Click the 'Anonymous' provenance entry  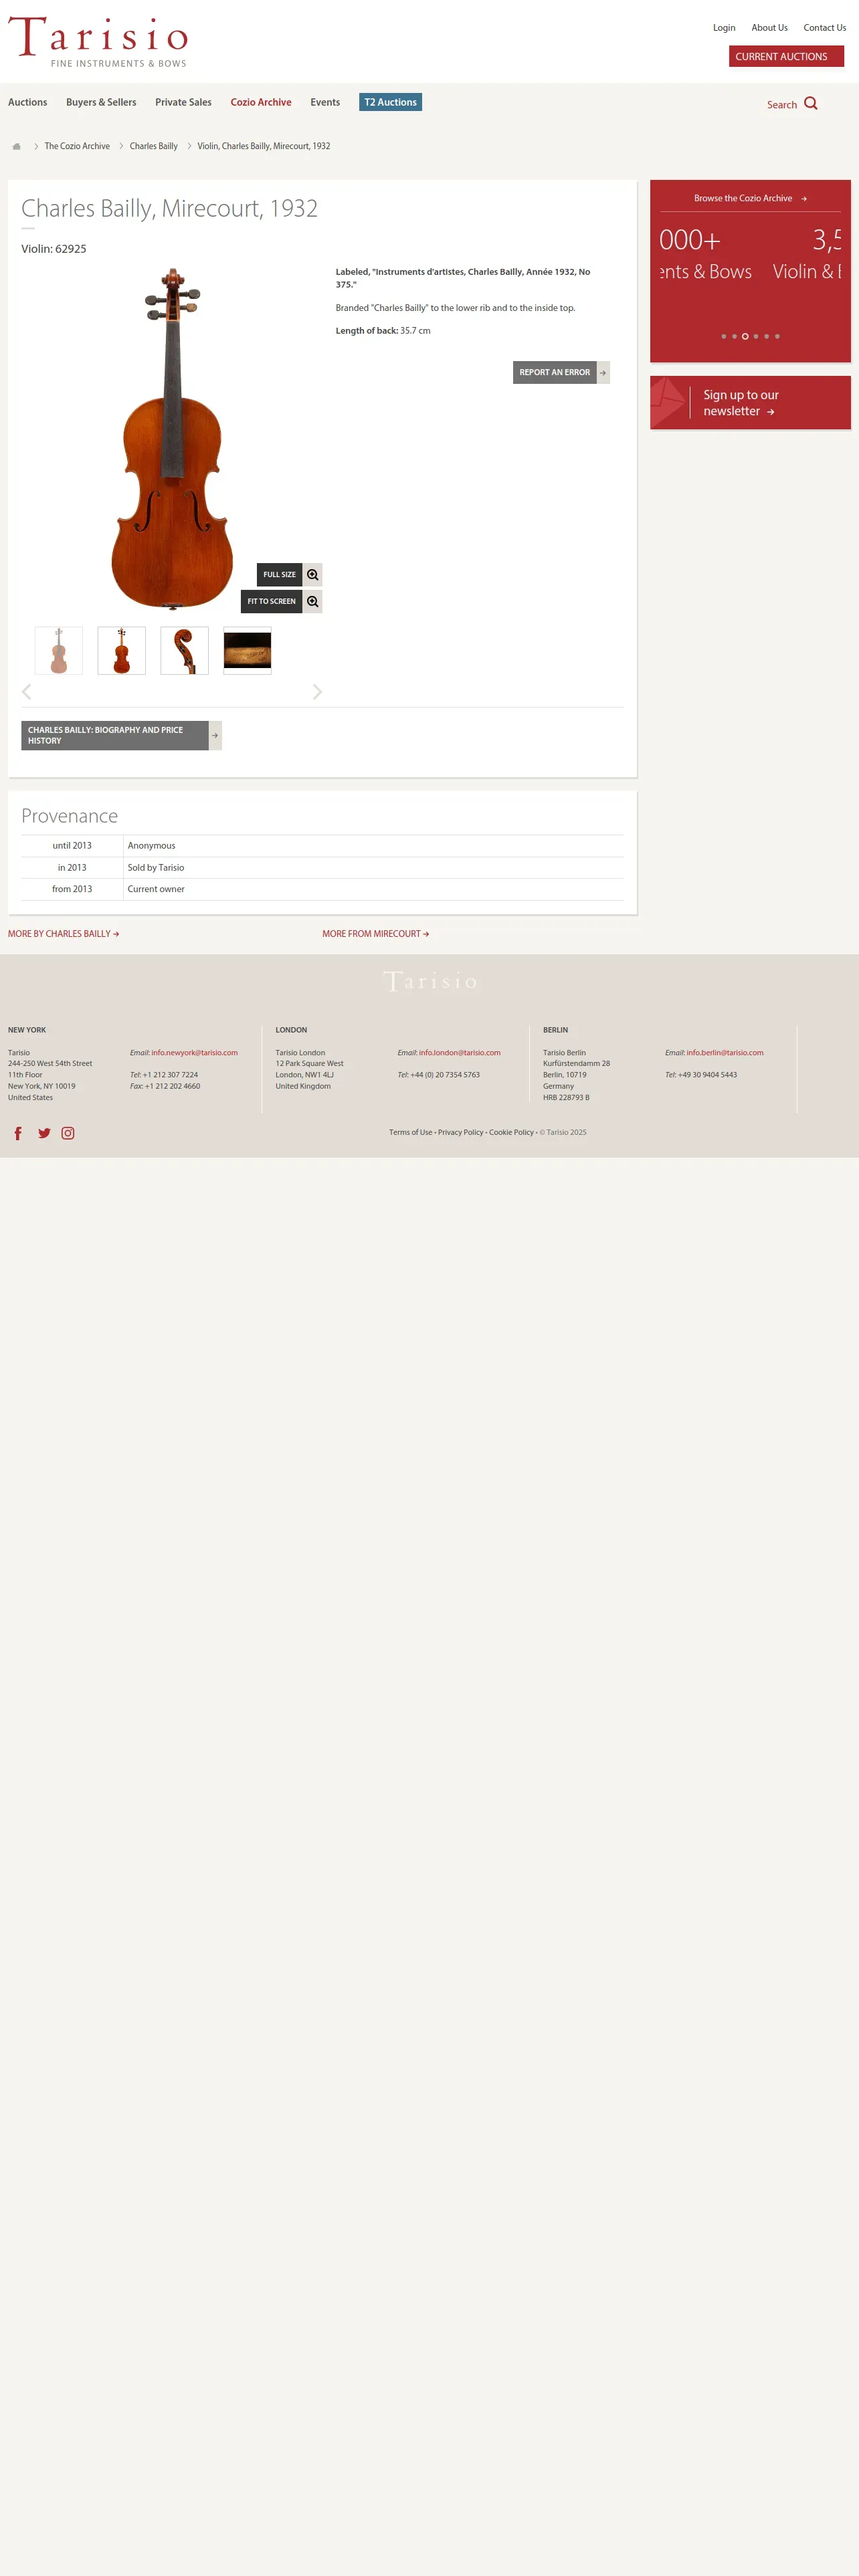click(x=152, y=846)
